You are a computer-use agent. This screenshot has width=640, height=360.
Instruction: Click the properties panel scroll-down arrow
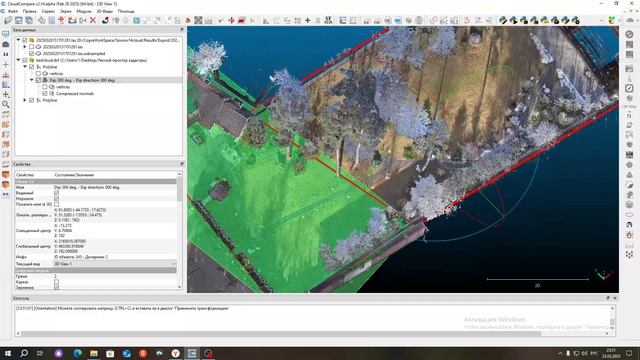(x=180, y=287)
